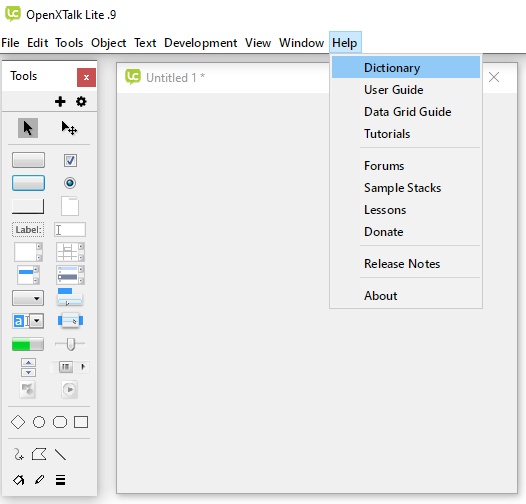Close the Untitled 1 stack window
The height and width of the screenshot is (504, 526).
pyautogui.click(x=494, y=77)
